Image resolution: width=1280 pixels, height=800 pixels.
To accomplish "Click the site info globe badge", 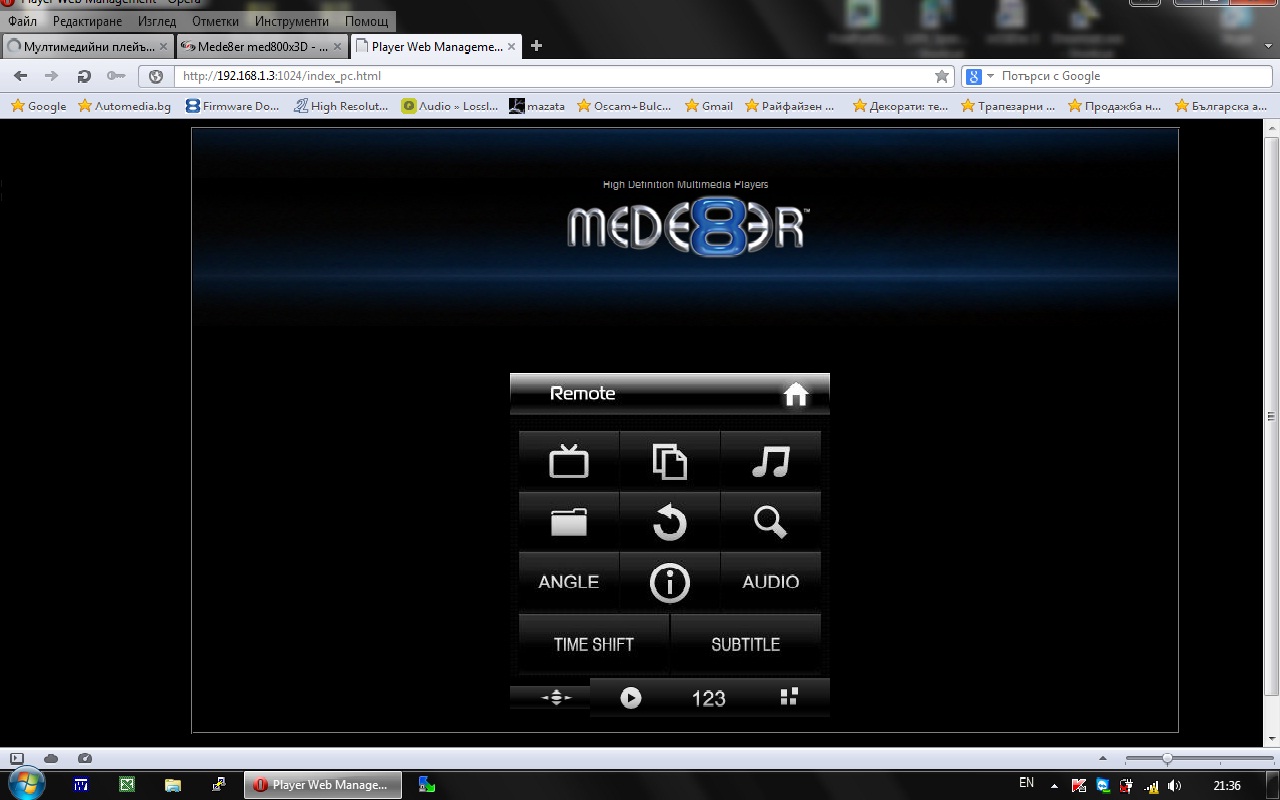I will (x=156, y=76).
